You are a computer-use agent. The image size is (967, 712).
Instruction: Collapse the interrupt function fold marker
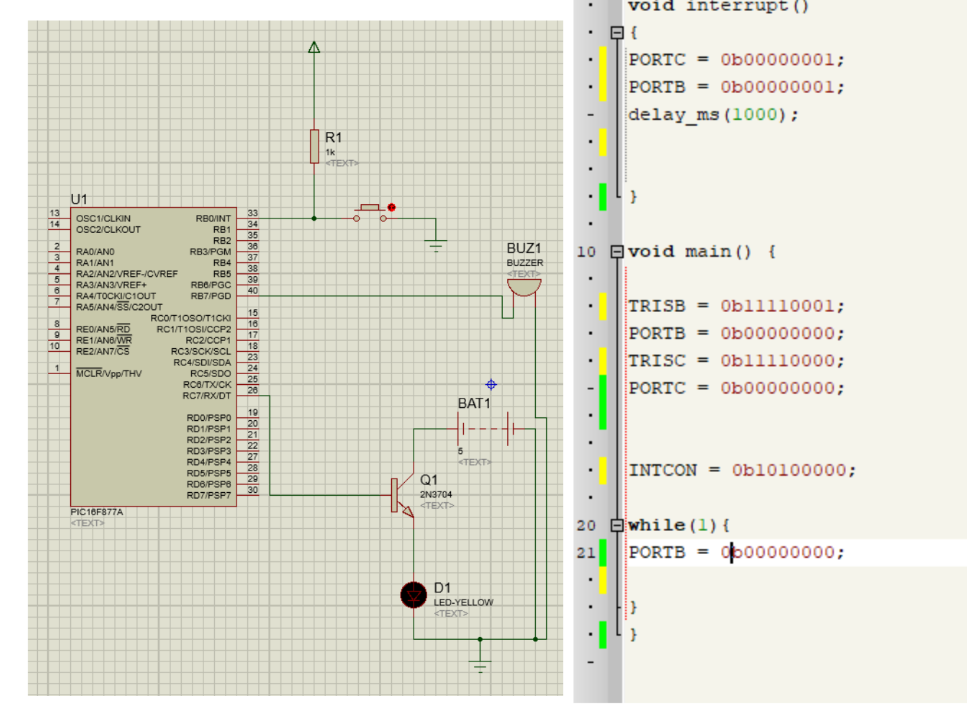617,32
